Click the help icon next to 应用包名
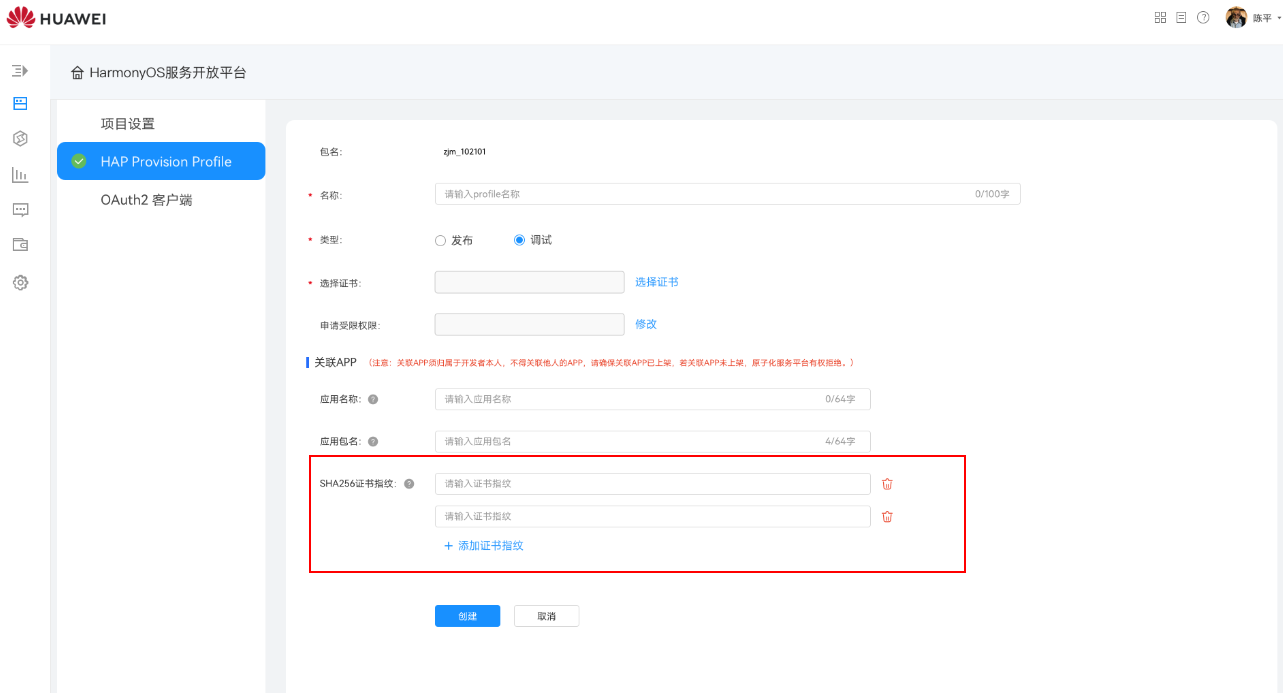 tap(373, 441)
